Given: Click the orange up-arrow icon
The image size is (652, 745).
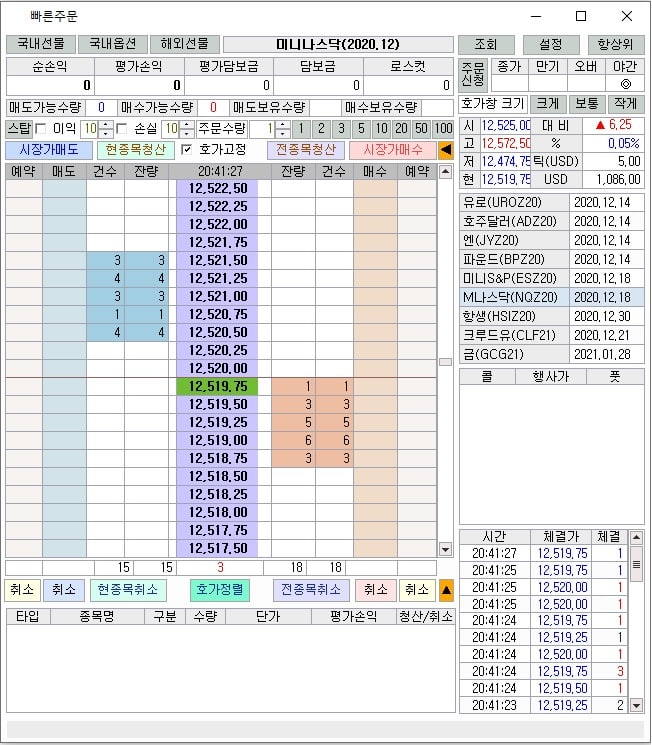Looking at the screenshot, I should [x=446, y=590].
